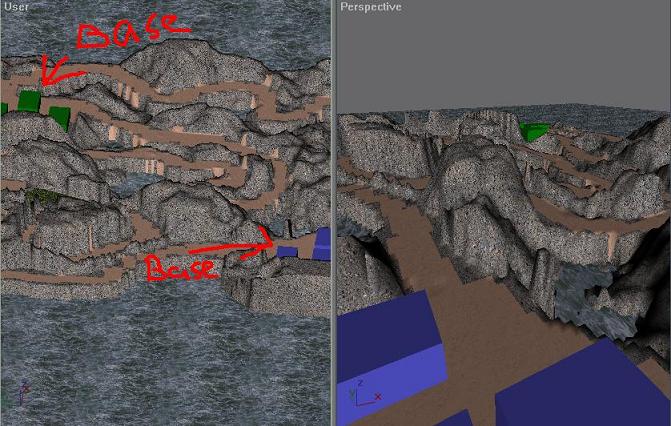This screenshot has height=426, width=671.
Task: Select the largest green box in User viewport
Action: [x=30, y=101]
